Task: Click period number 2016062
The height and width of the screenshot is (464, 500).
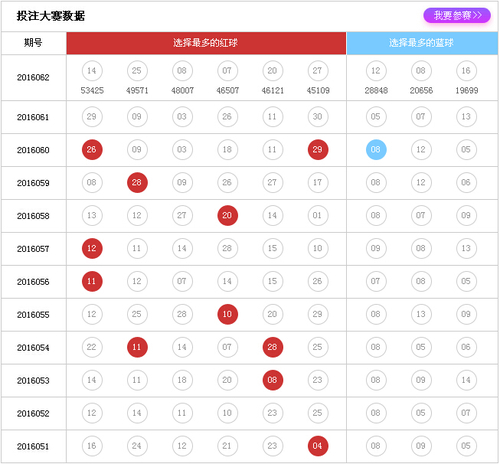Action: [33, 78]
